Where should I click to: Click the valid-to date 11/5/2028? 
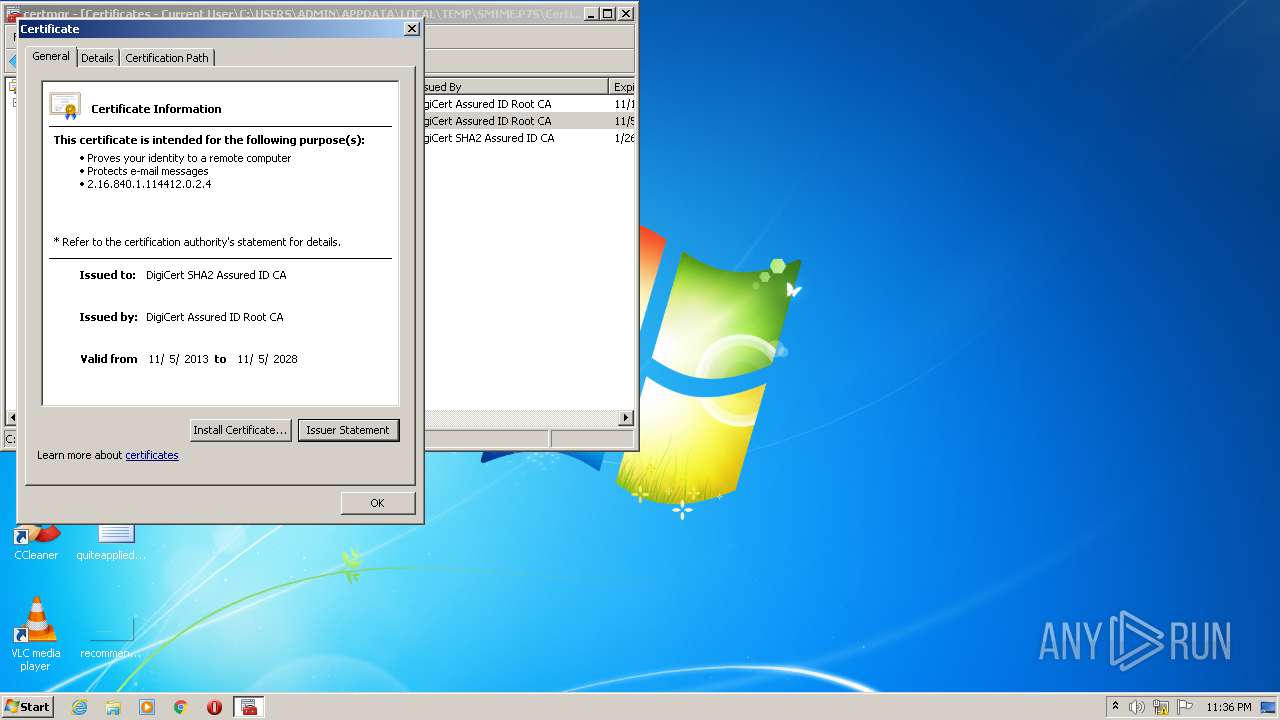[x=267, y=359]
